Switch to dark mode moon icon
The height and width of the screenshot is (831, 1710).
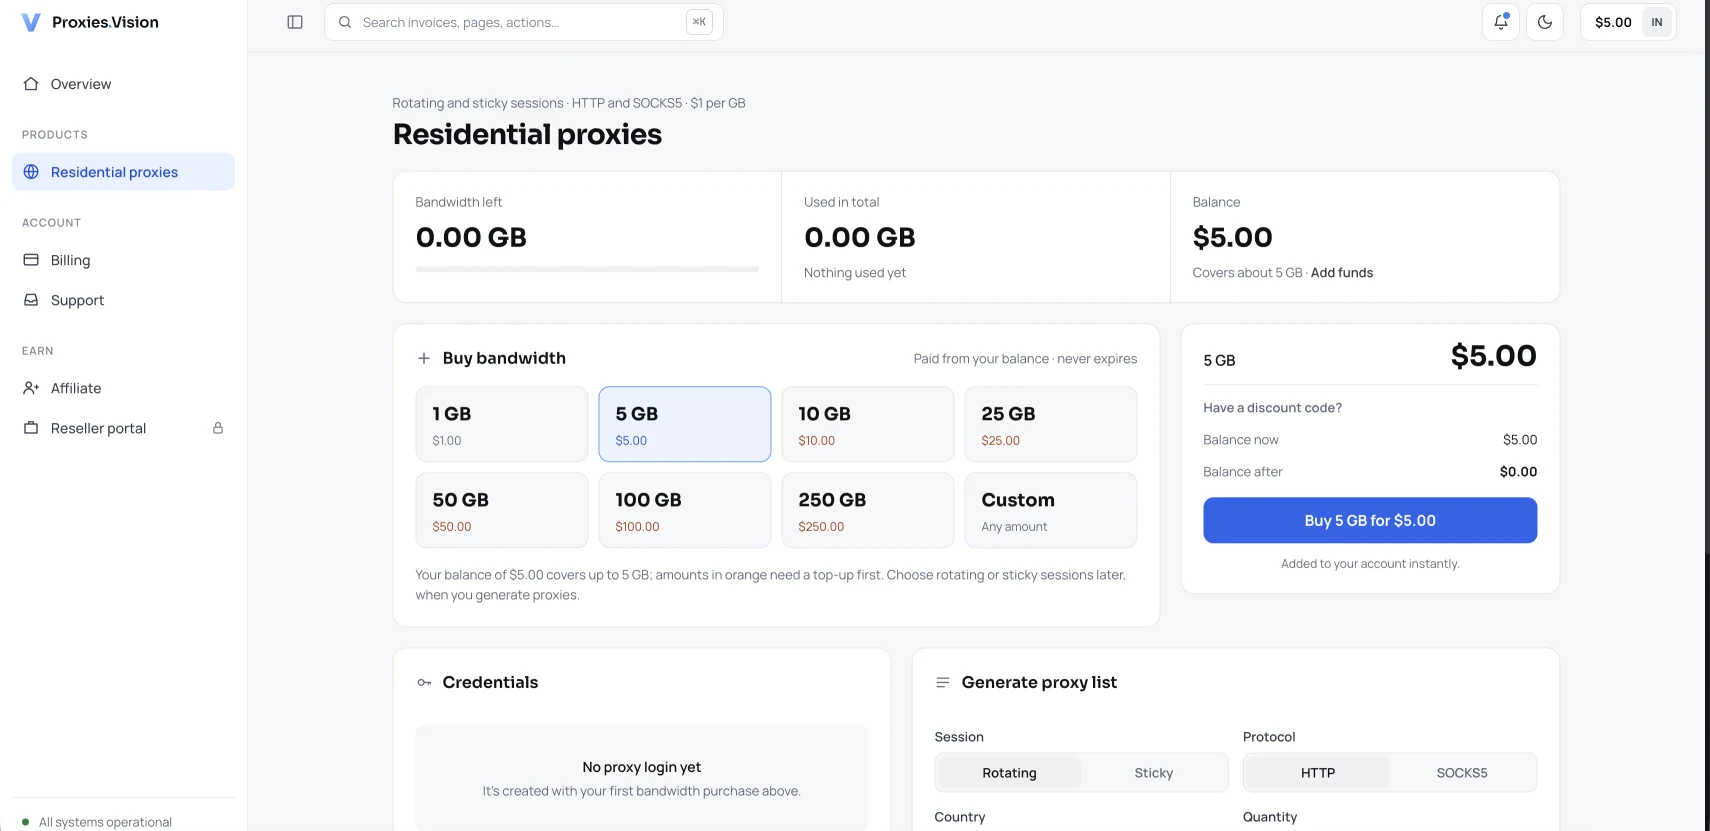point(1545,22)
